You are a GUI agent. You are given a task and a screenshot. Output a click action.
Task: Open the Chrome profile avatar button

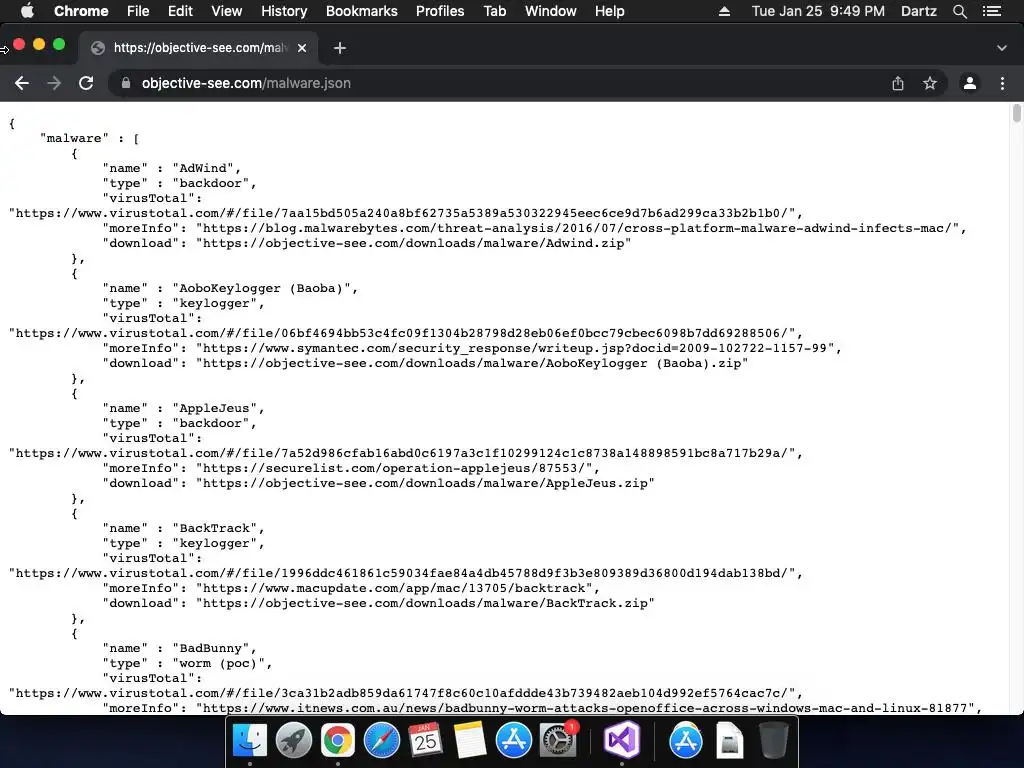coord(970,83)
